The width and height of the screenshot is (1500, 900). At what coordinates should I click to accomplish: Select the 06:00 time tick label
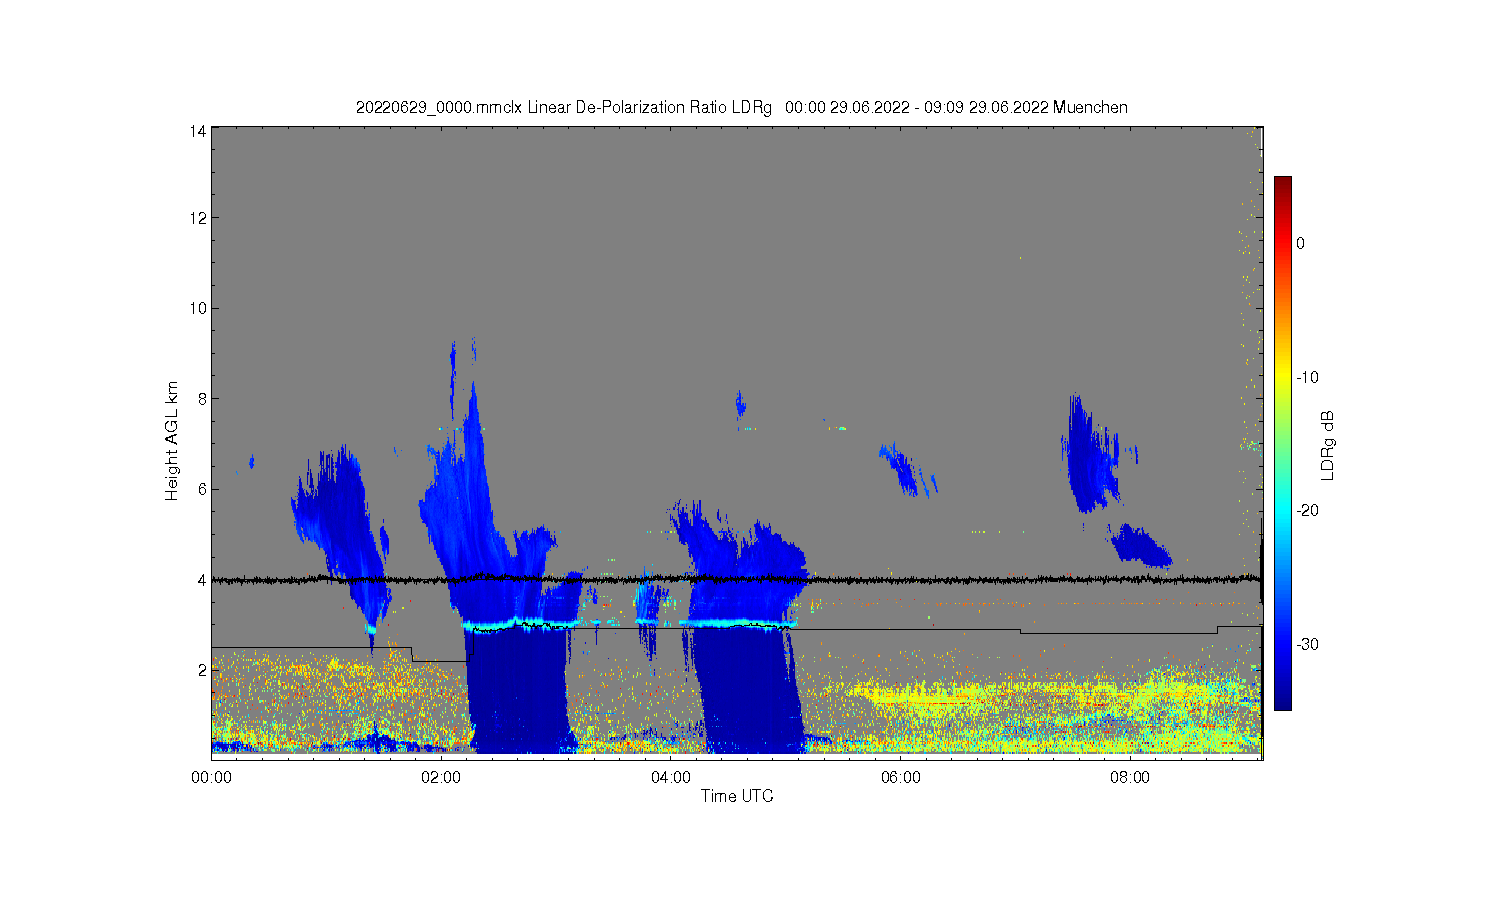pyautogui.click(x=901, y=777)
